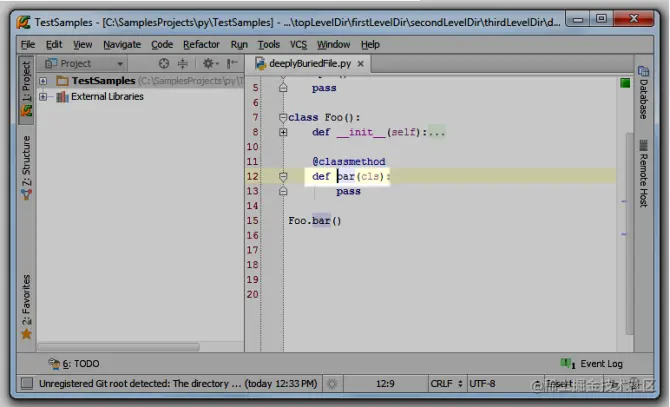Click the 12:9 caret position indicator
Viewport: 670px width, 407px height.
pyautogui.click(x=385, y=384)
